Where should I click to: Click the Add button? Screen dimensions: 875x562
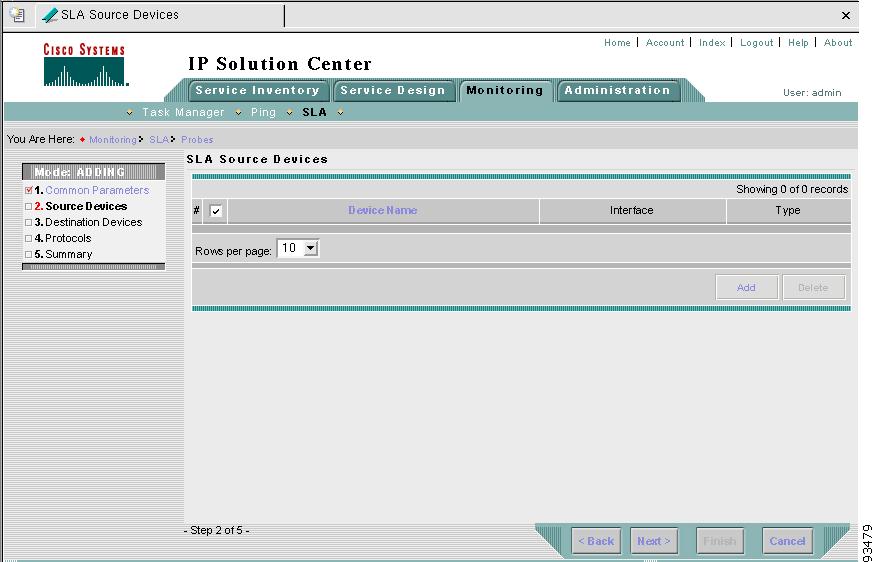747,287
